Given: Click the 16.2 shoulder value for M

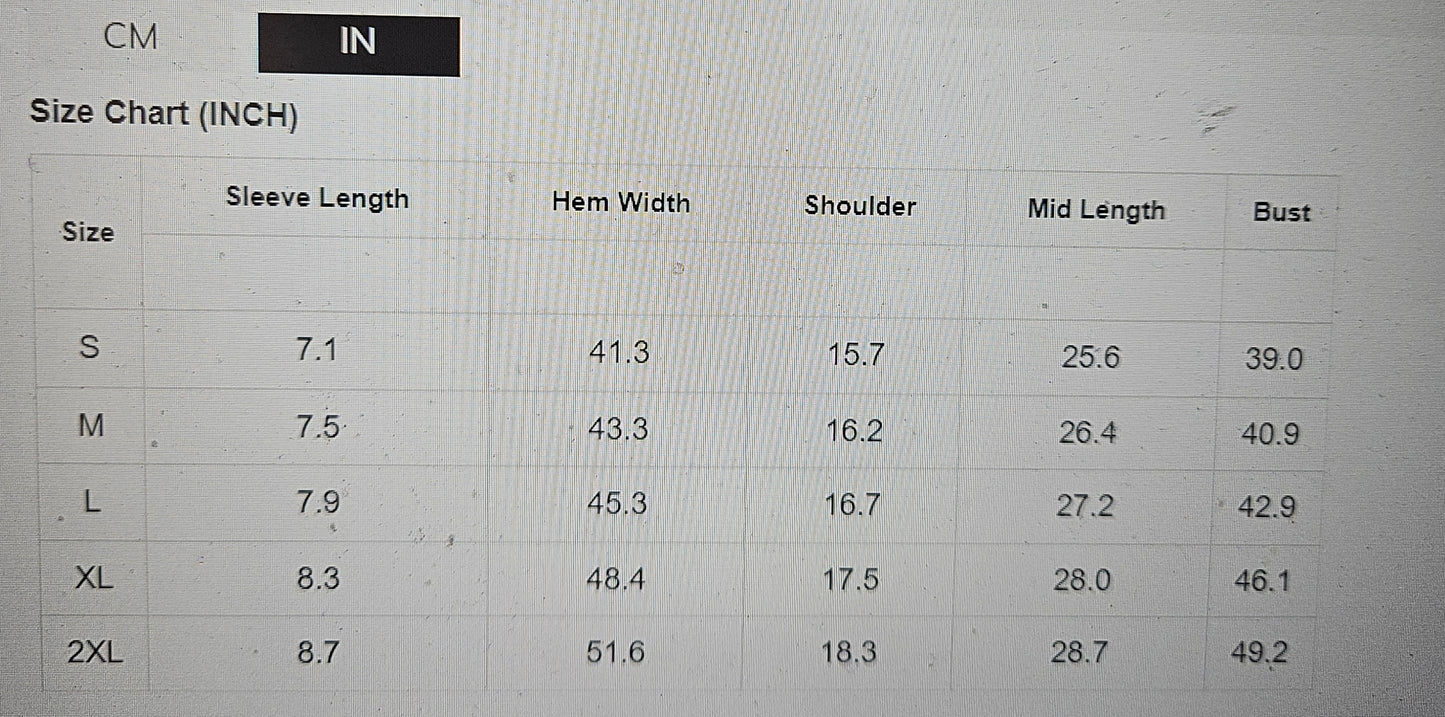Looking at the screenshot, I should pos(855,431).
